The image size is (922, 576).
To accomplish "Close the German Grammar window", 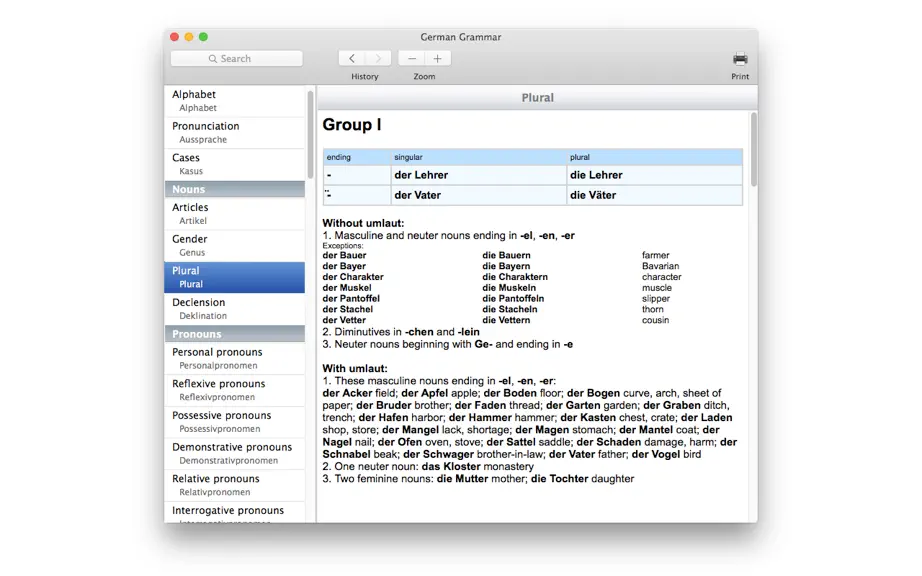I will [175, 36].
